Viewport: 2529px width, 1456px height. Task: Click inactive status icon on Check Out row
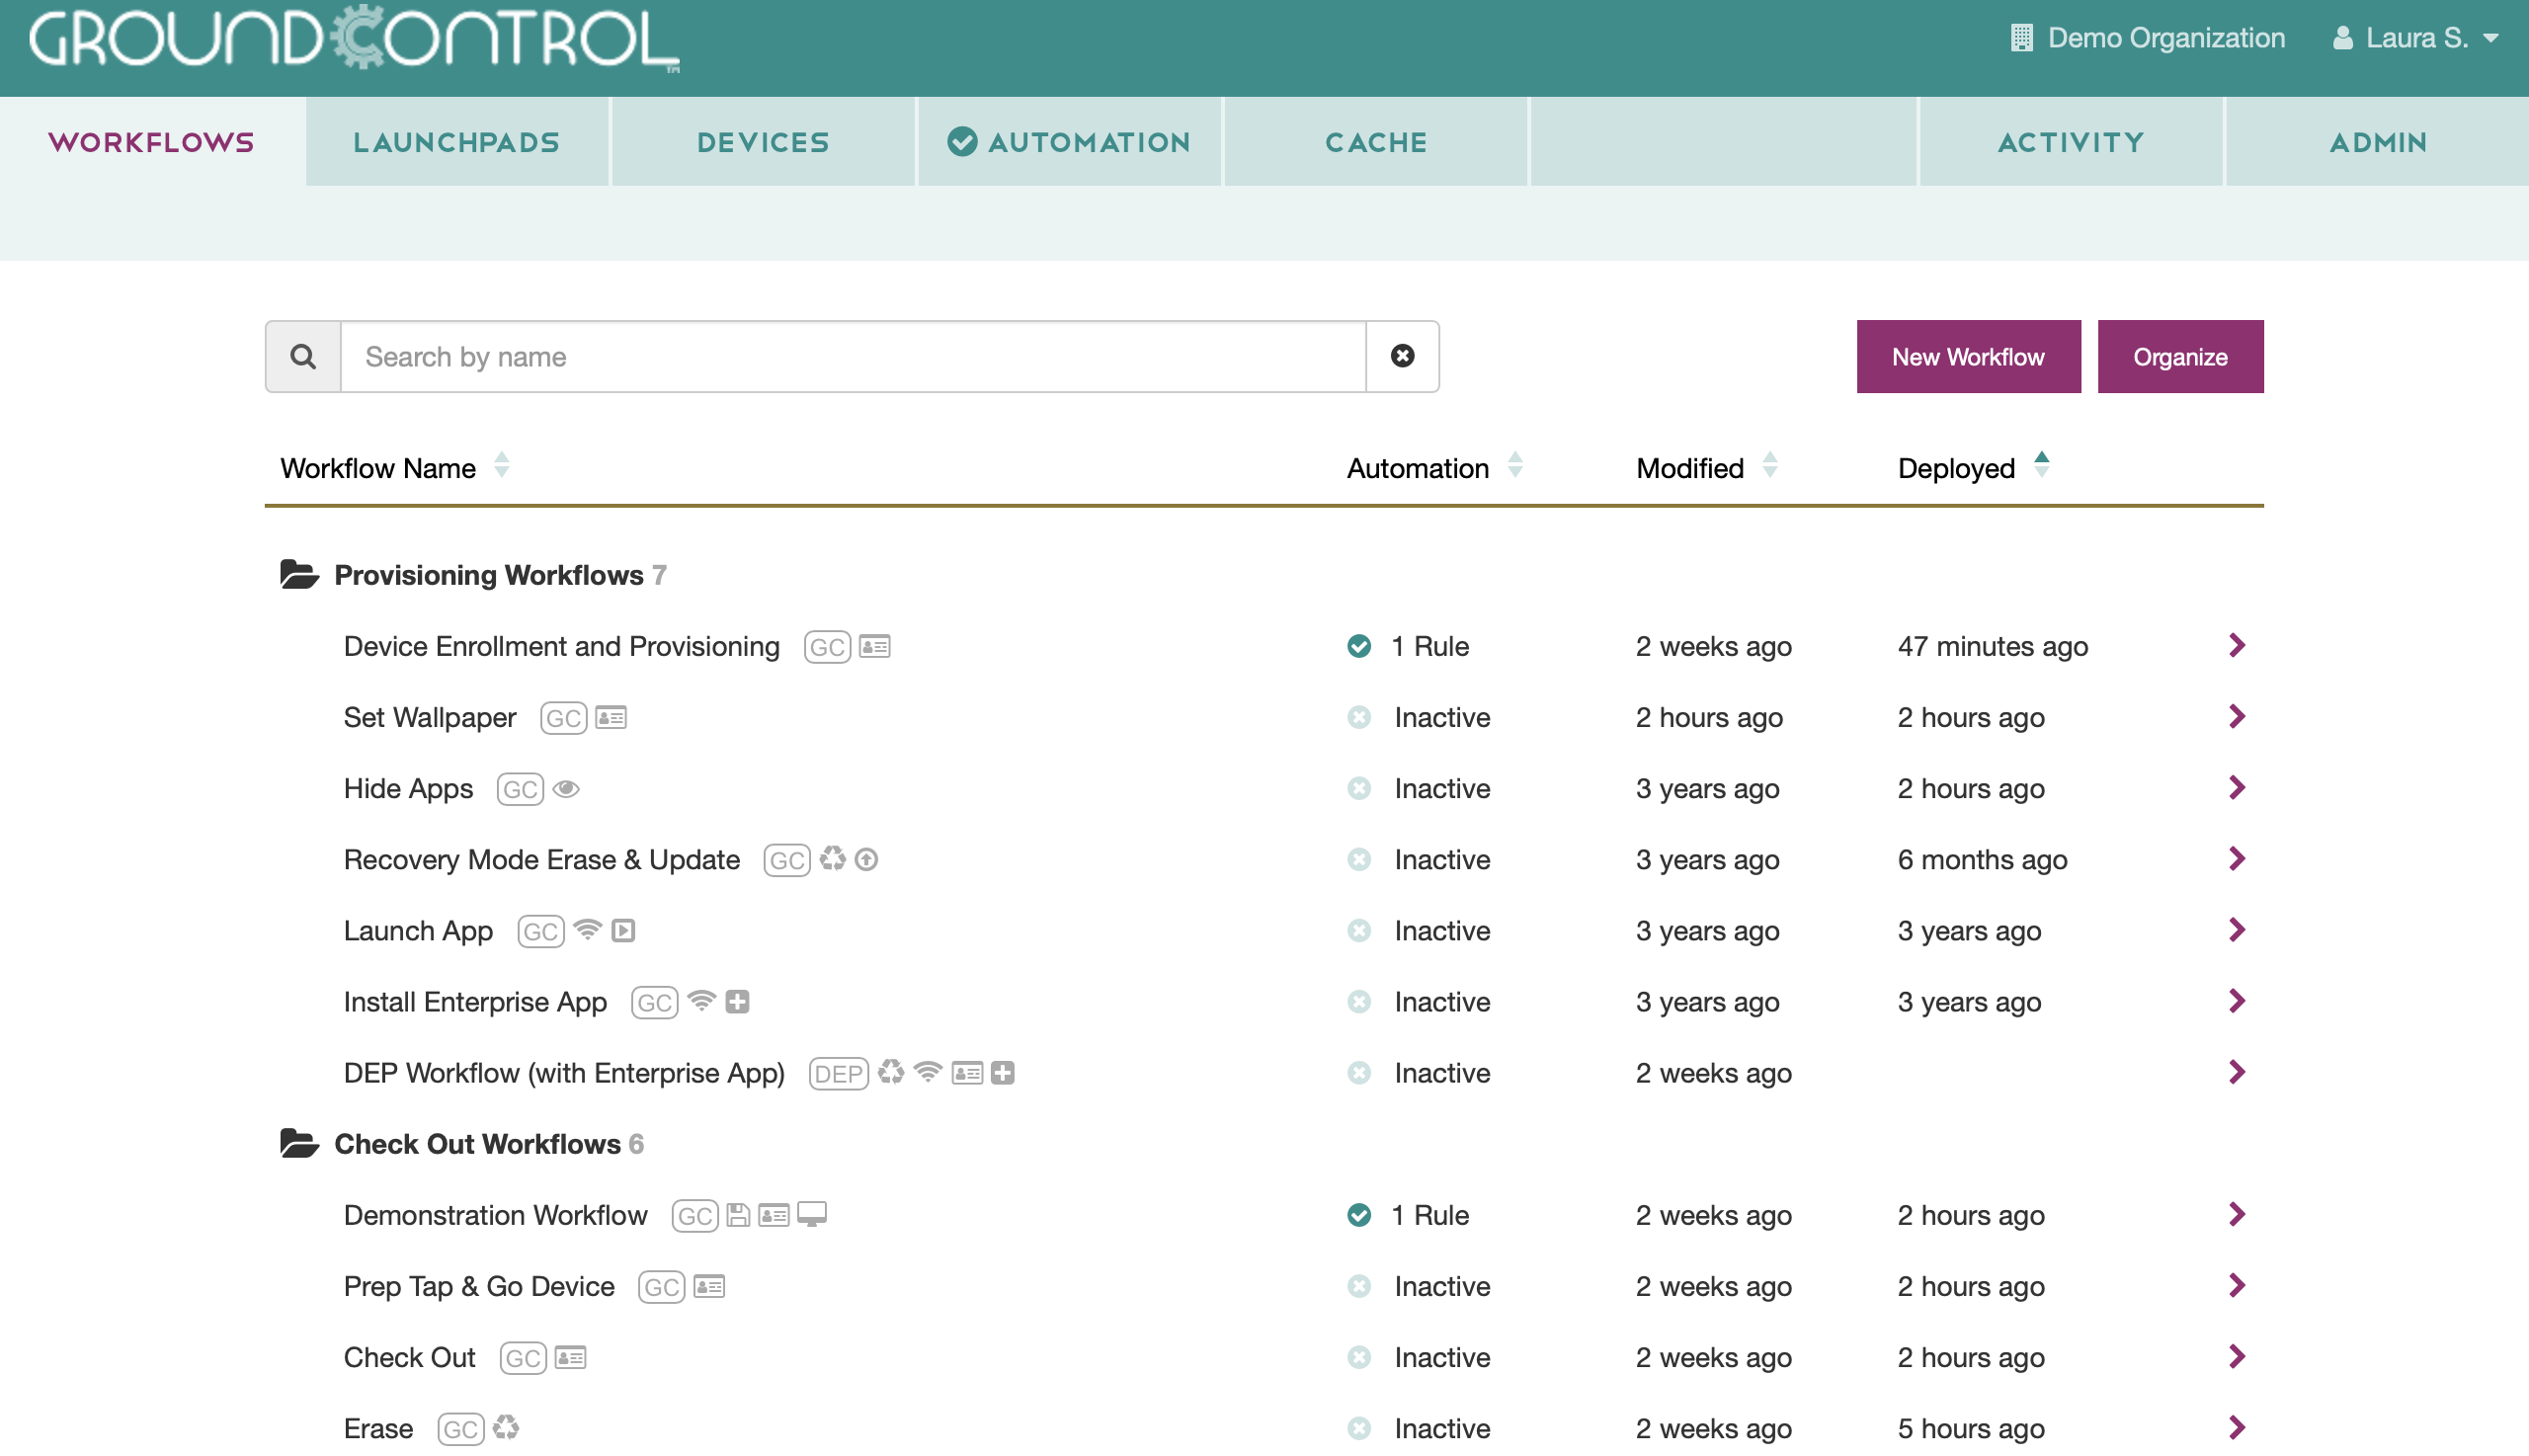tap(1359, 1358)
